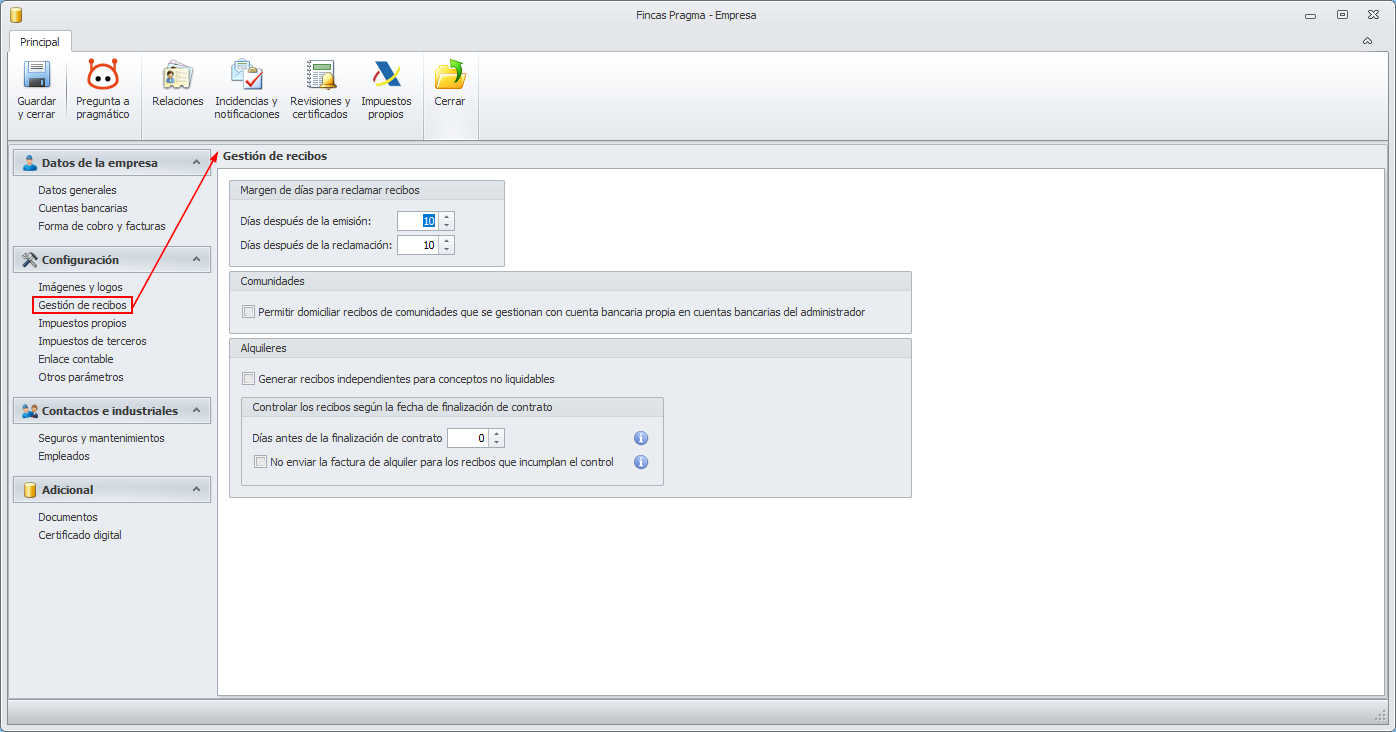This screenshot has width=1396, height=732.
Task: Select Gestión de recibos in the sidebar
Action: click(82, 305)
